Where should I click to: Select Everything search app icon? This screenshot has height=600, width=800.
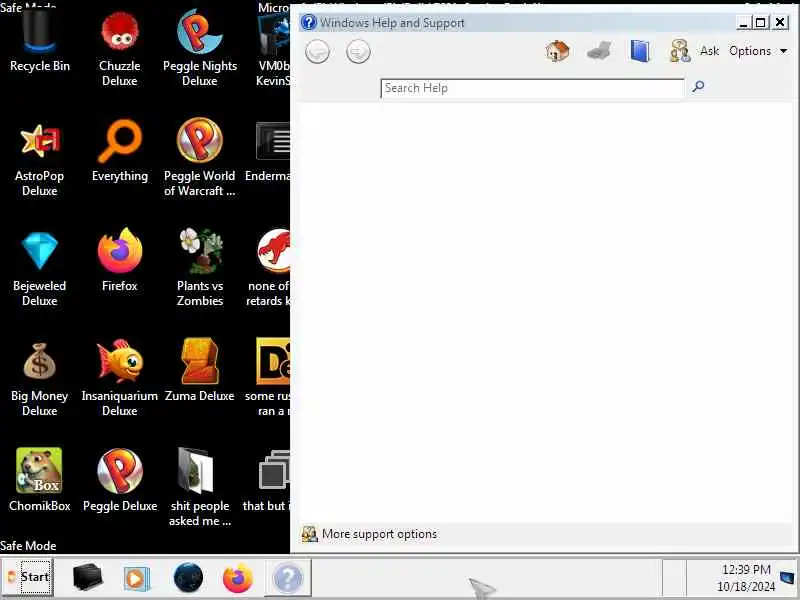click(120, 151)
